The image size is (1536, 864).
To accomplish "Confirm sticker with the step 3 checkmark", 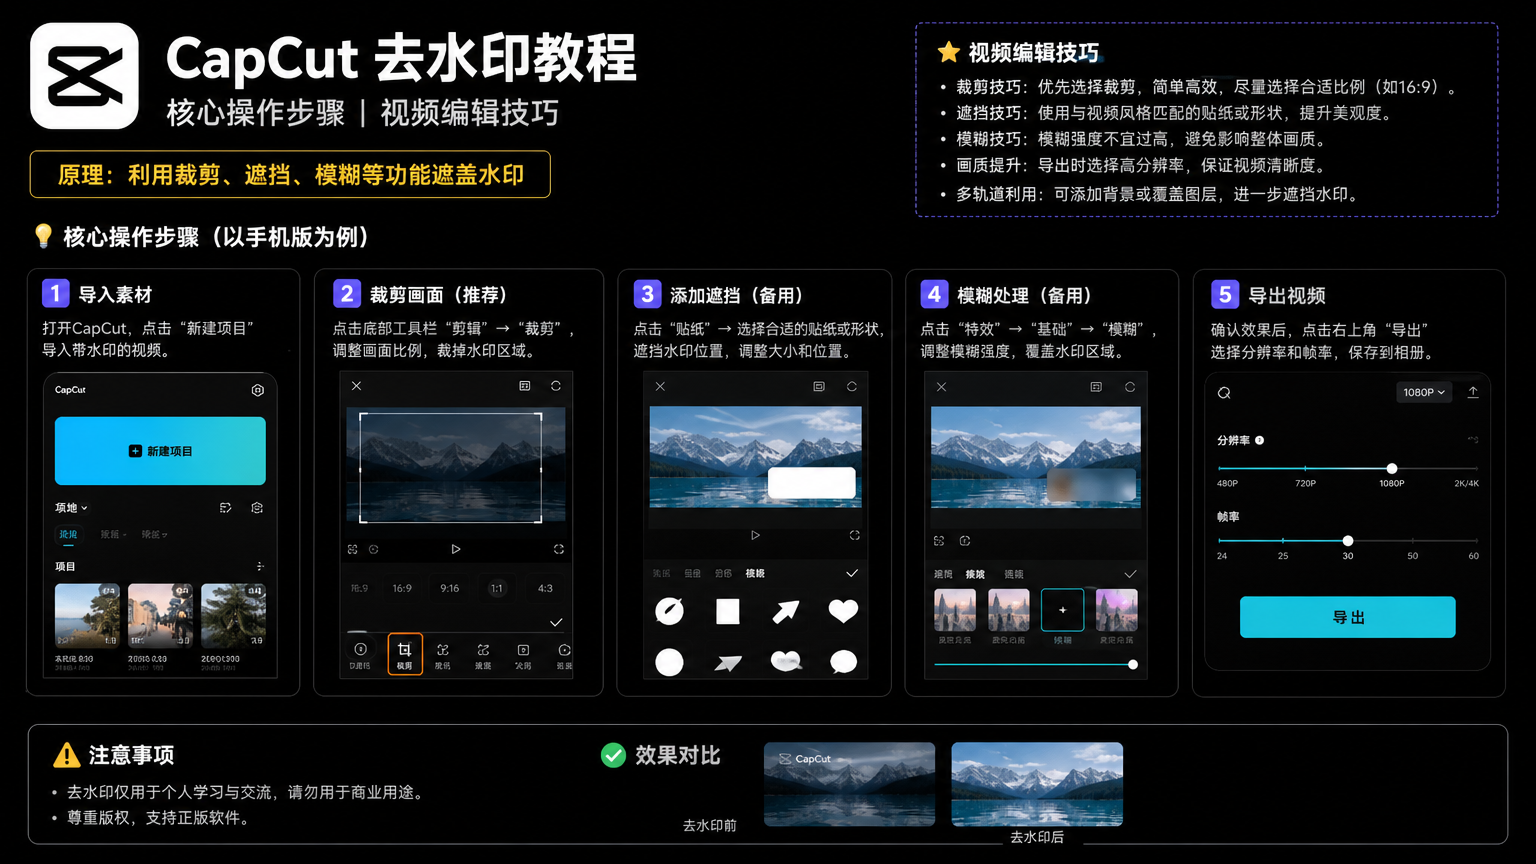I will [852, 573].
